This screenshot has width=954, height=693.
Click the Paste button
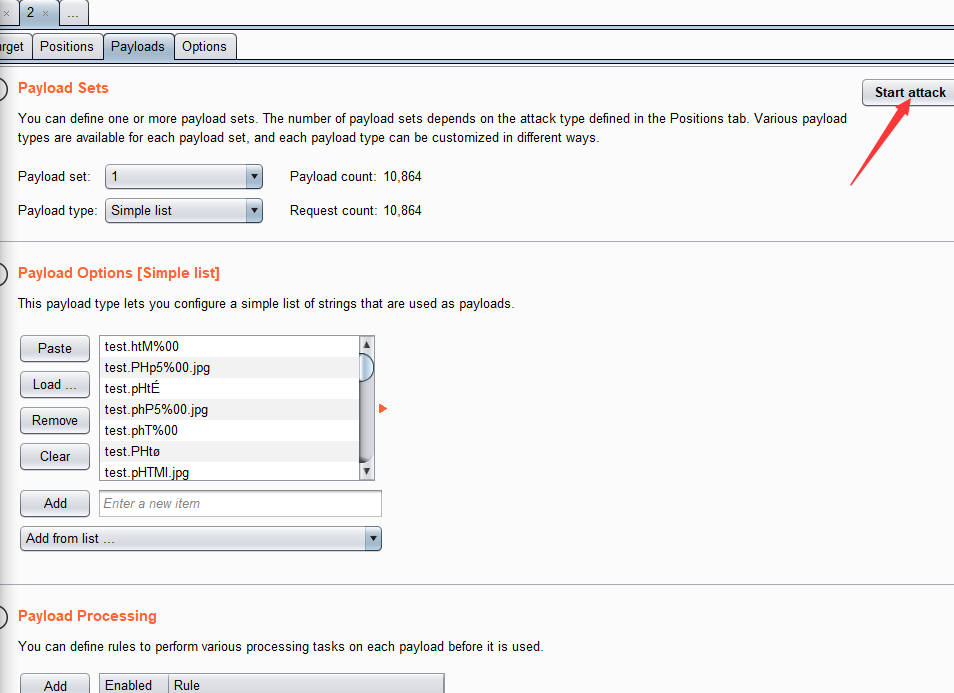coord(55,349)
